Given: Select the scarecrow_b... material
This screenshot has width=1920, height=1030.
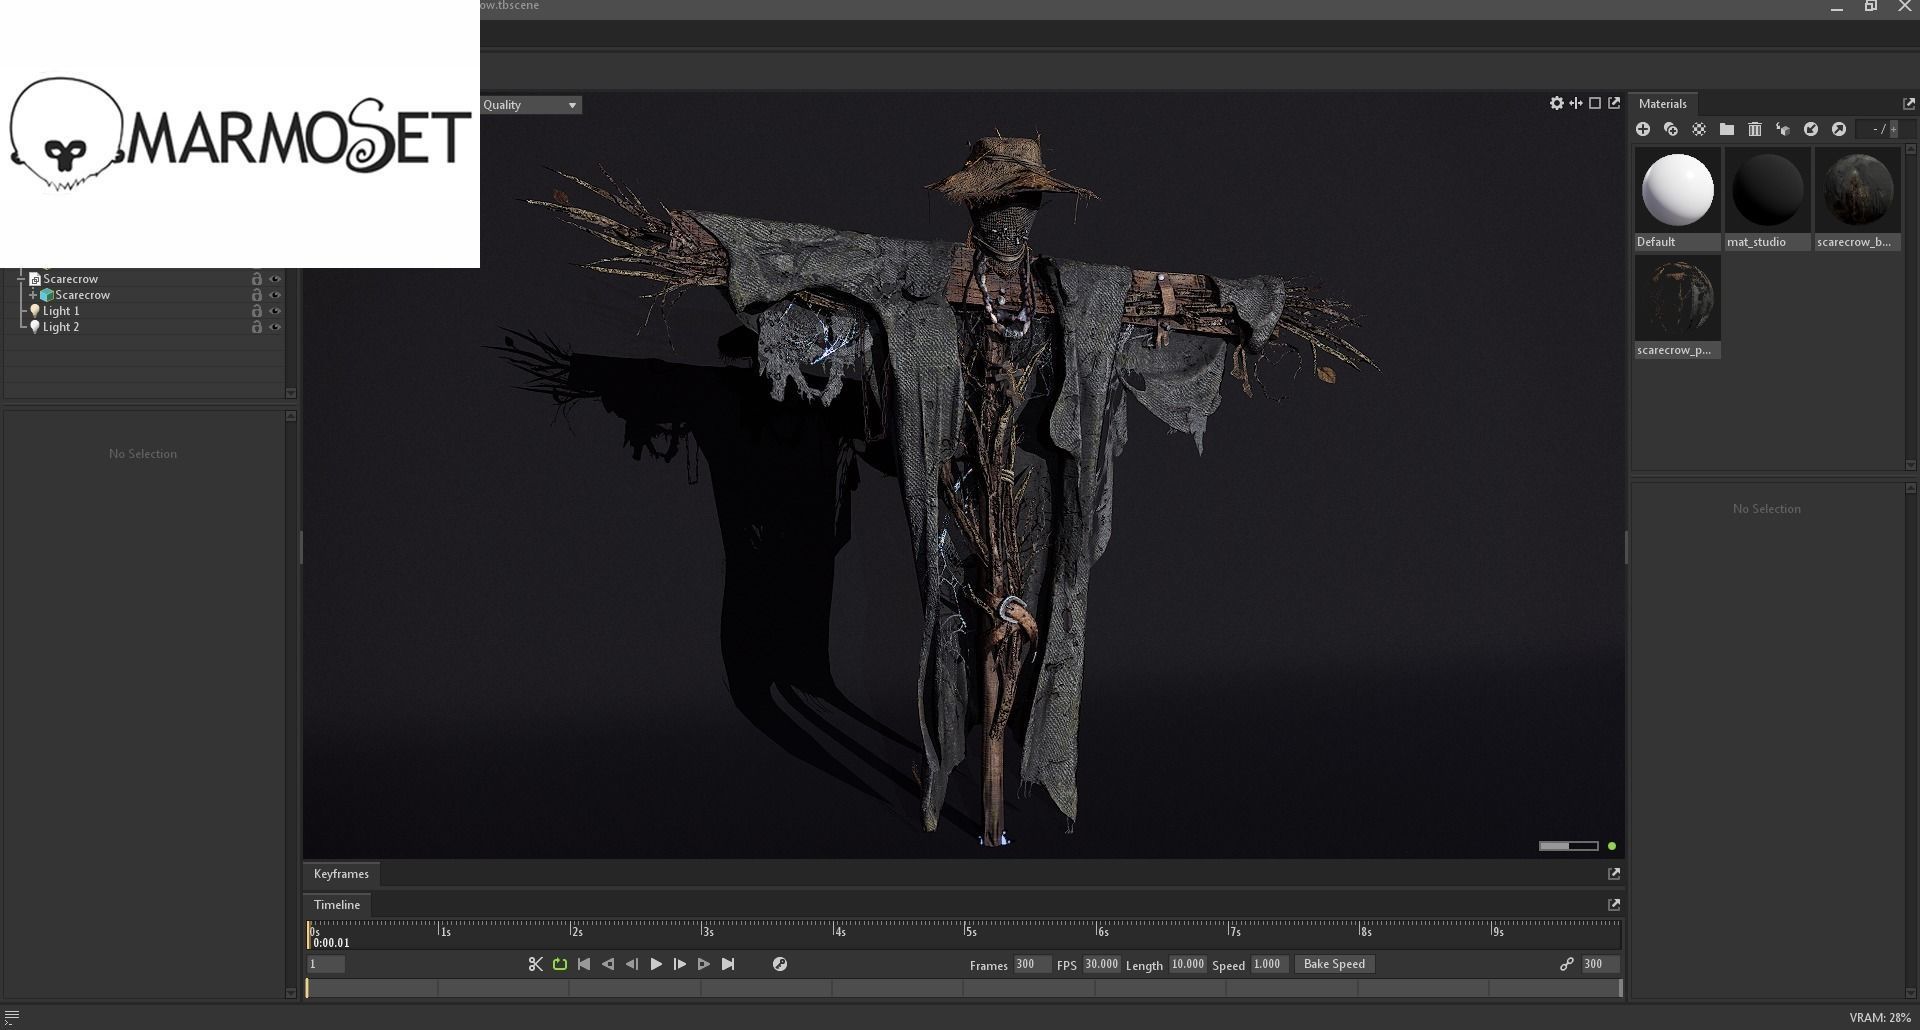Looking at the screenshot, I should coord(1857,199).
